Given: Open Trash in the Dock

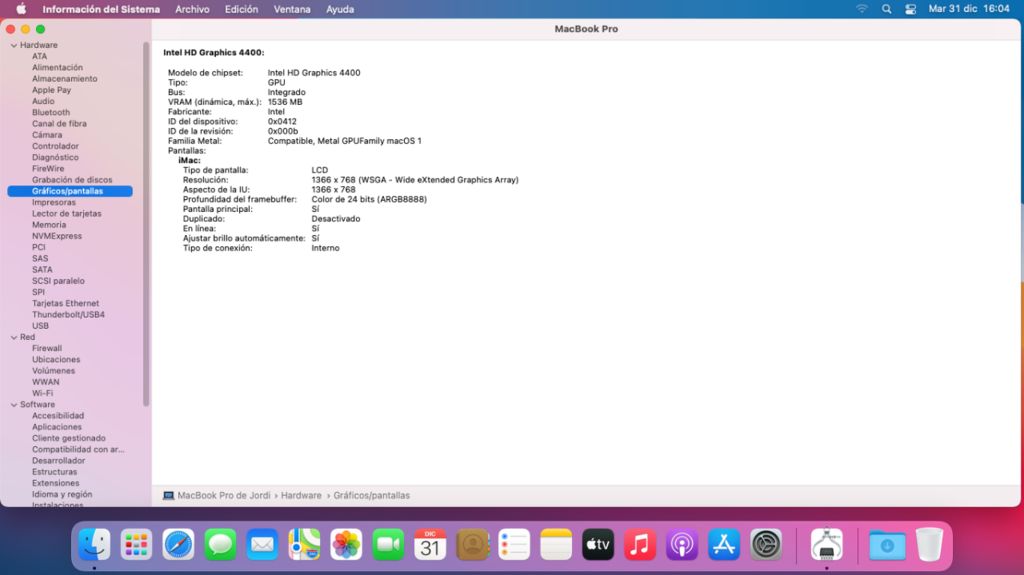Looking at the screenshot, I should click(x=929, y=545).
